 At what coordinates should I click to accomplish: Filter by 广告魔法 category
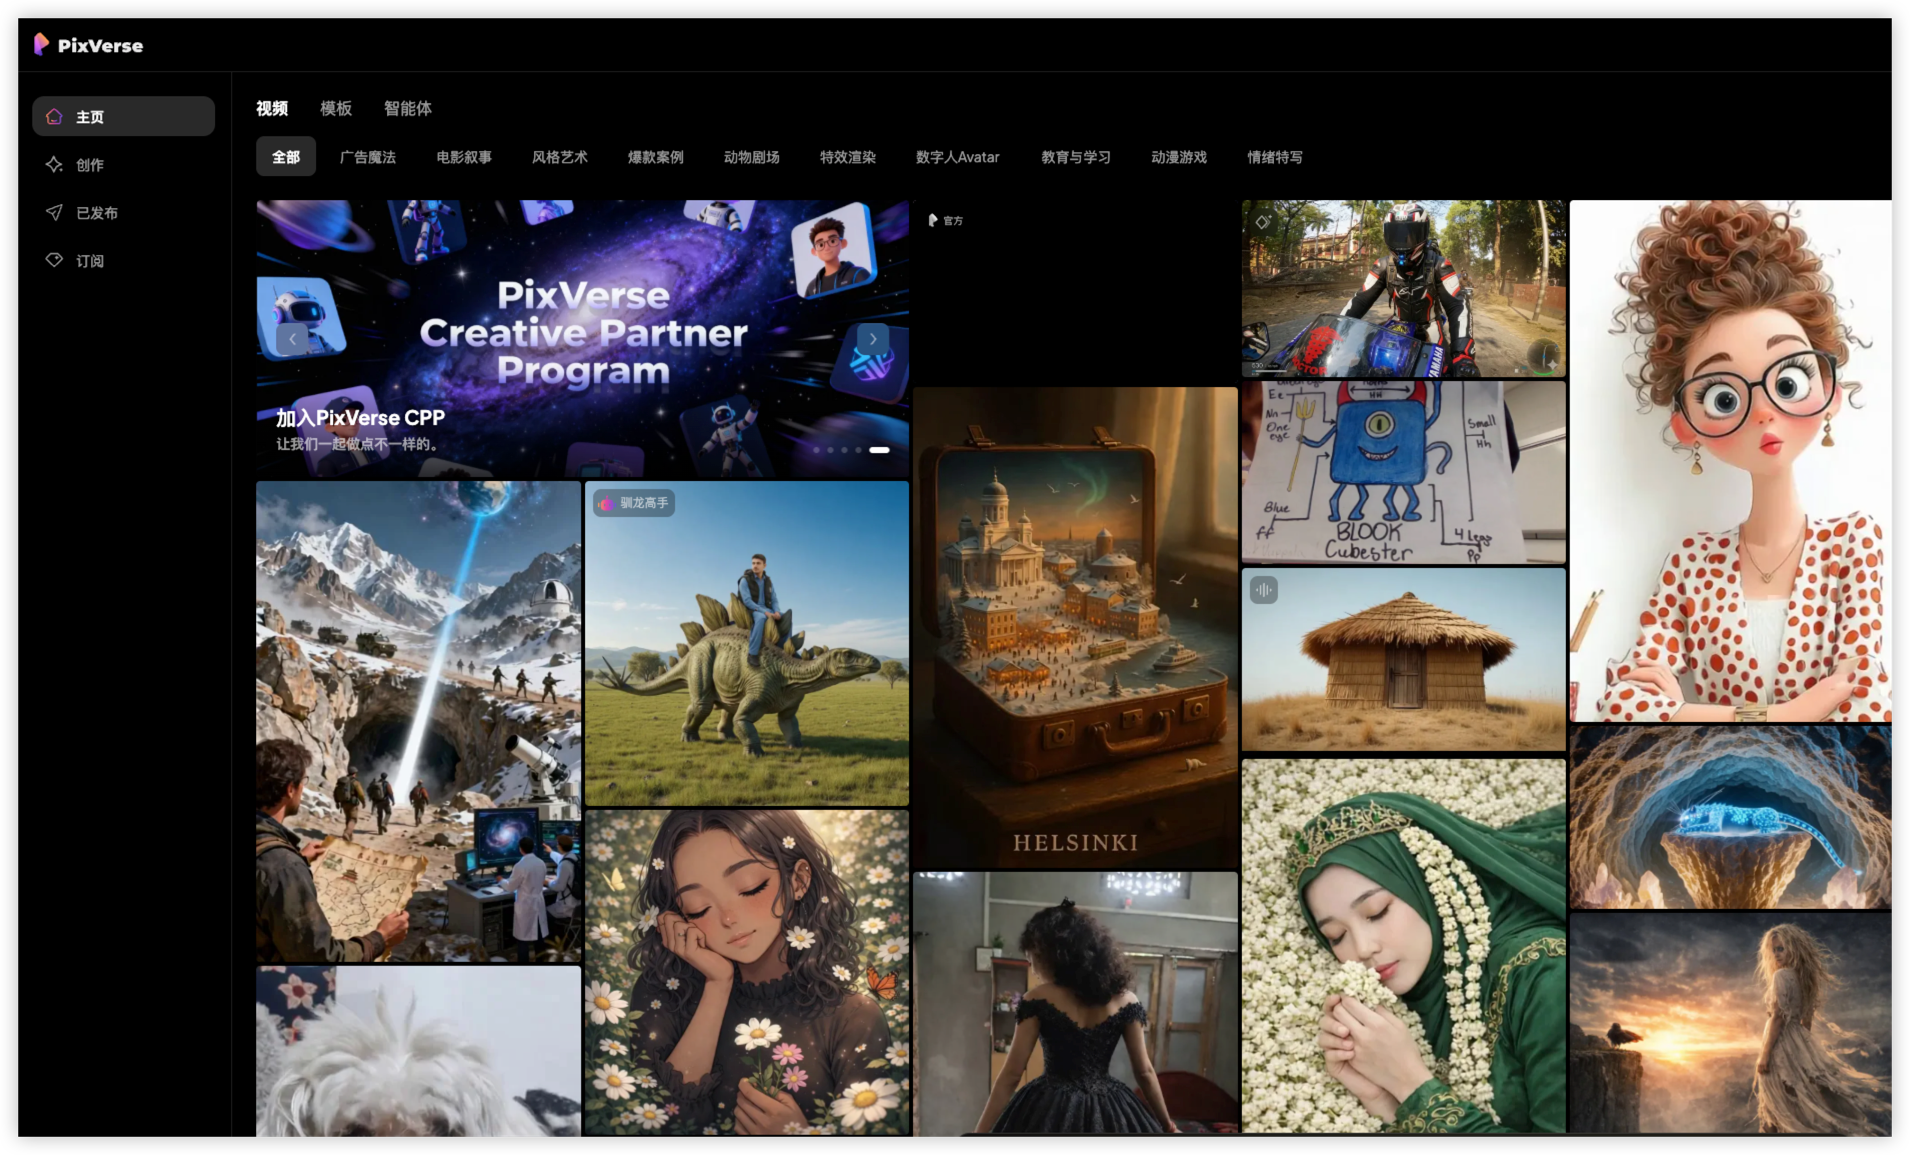pos(367,157)
